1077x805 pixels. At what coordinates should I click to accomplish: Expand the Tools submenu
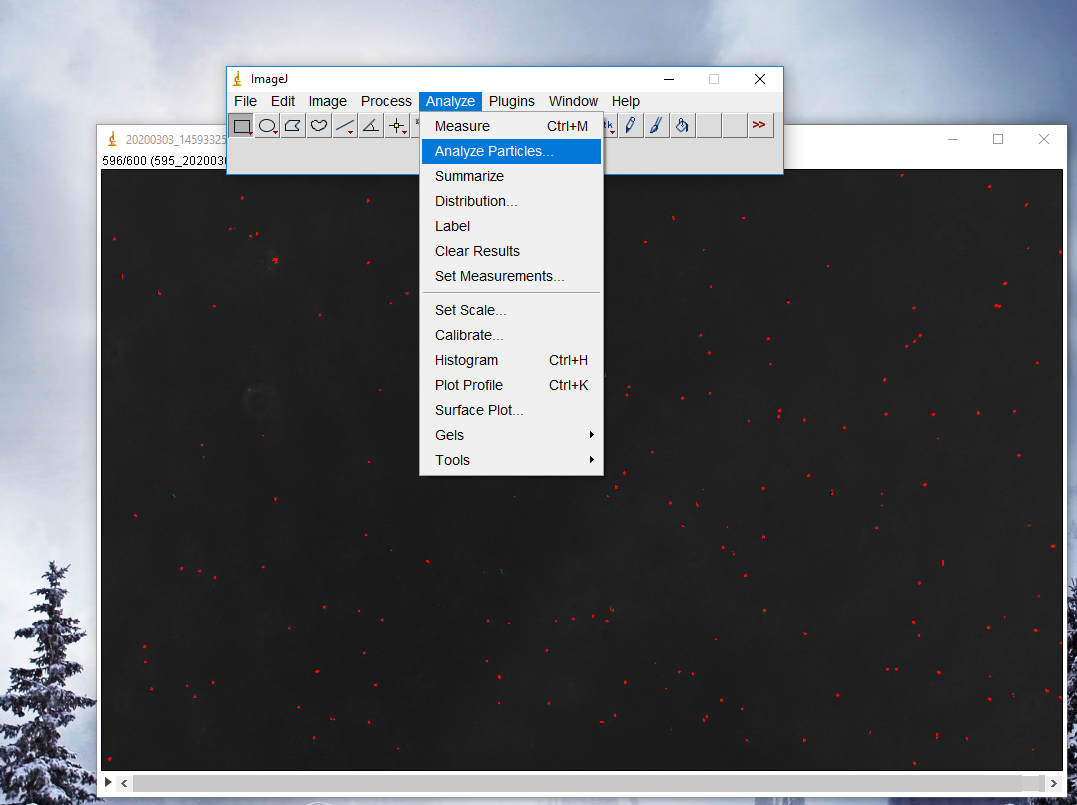[511, 460]
